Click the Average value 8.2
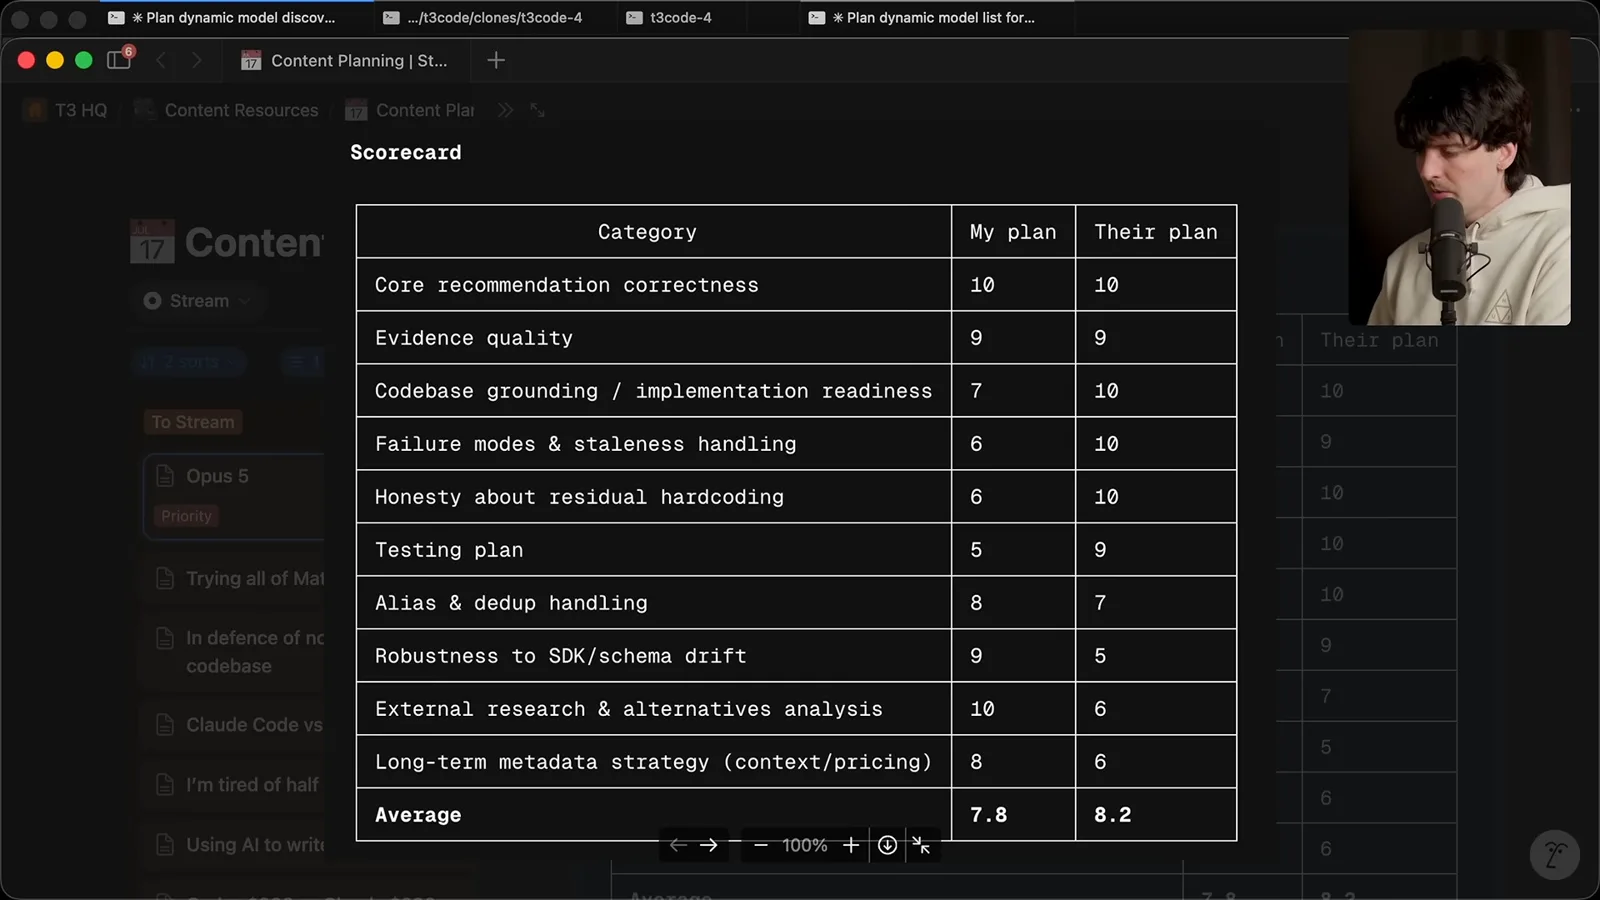Screen dimensions: 1600x900 [1113, 815]
